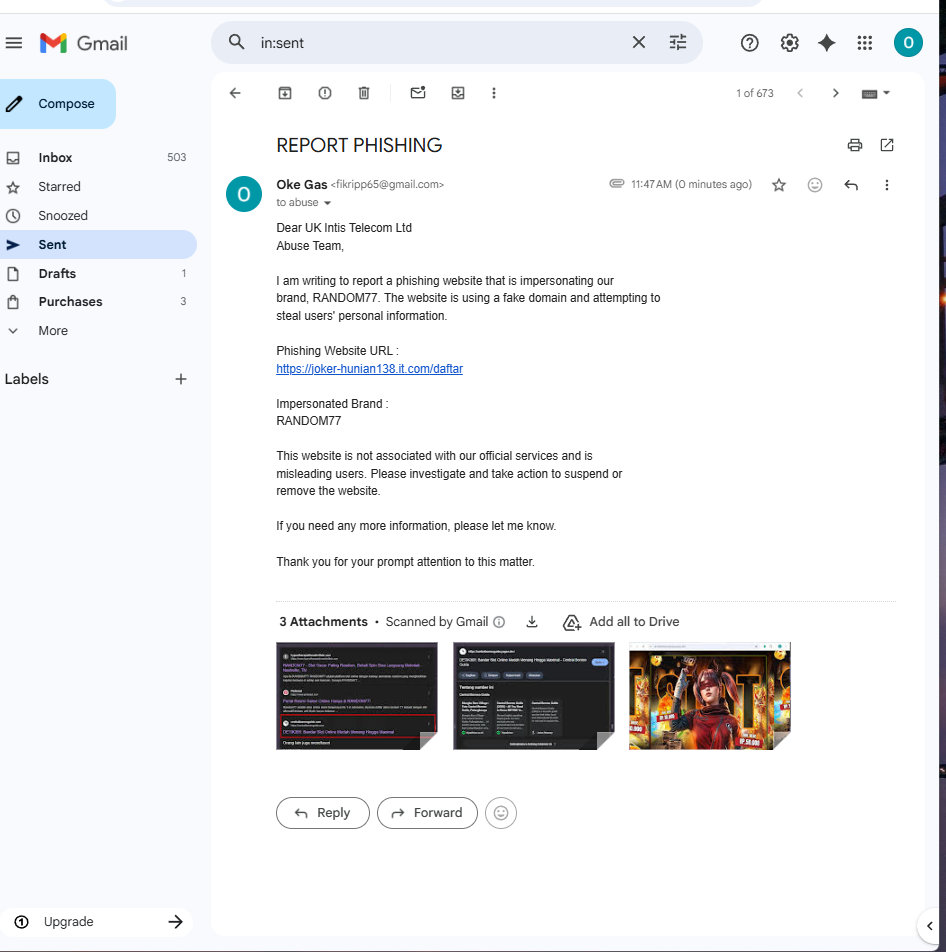Mark email as unread
Screen dimensions: 946x952
[x=418, y=92]
